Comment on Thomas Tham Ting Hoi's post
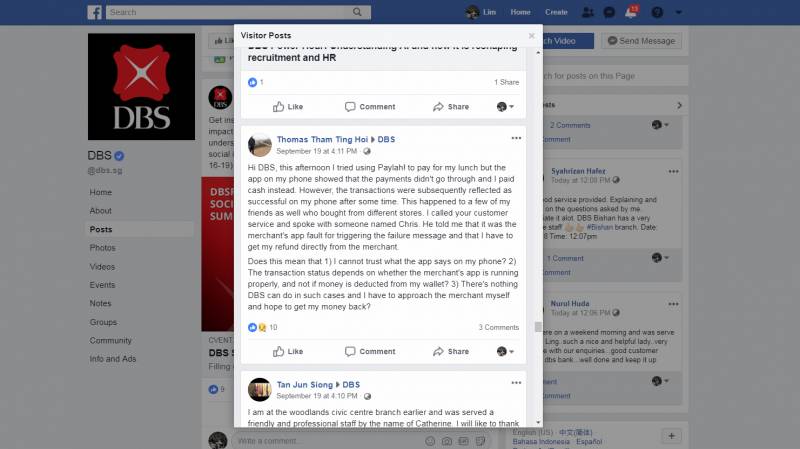This screenshot has width=800, height=449. click(x=370, y=352)
